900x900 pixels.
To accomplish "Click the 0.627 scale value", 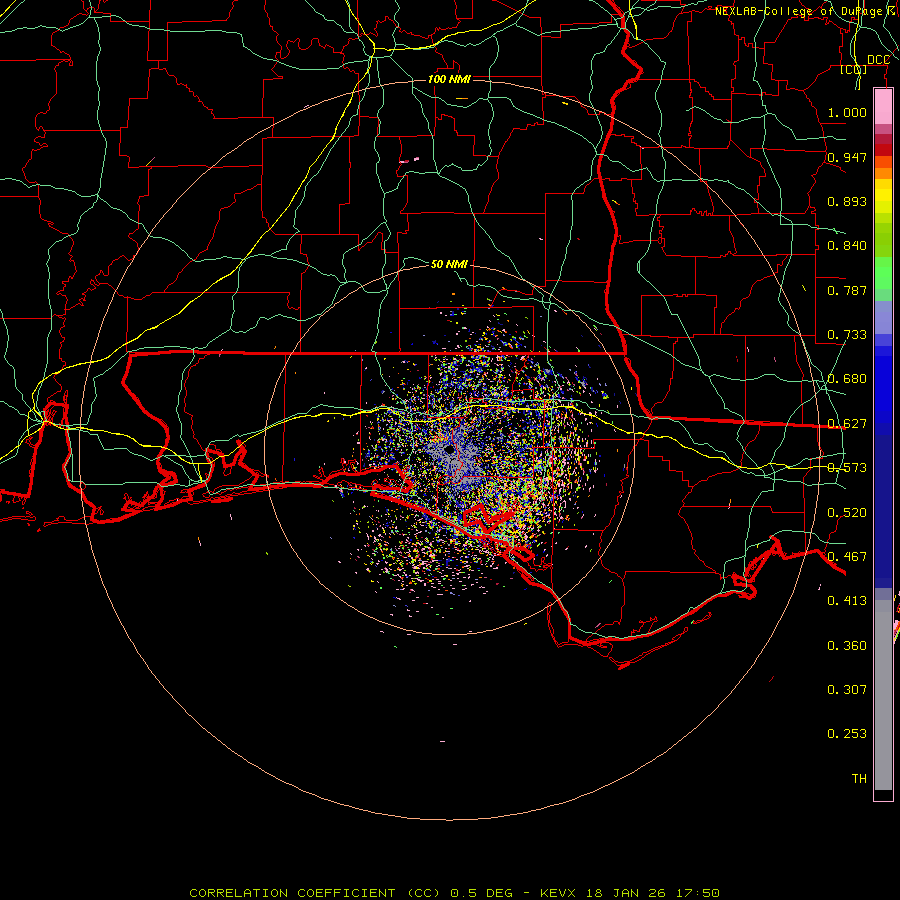I will 847,423.
